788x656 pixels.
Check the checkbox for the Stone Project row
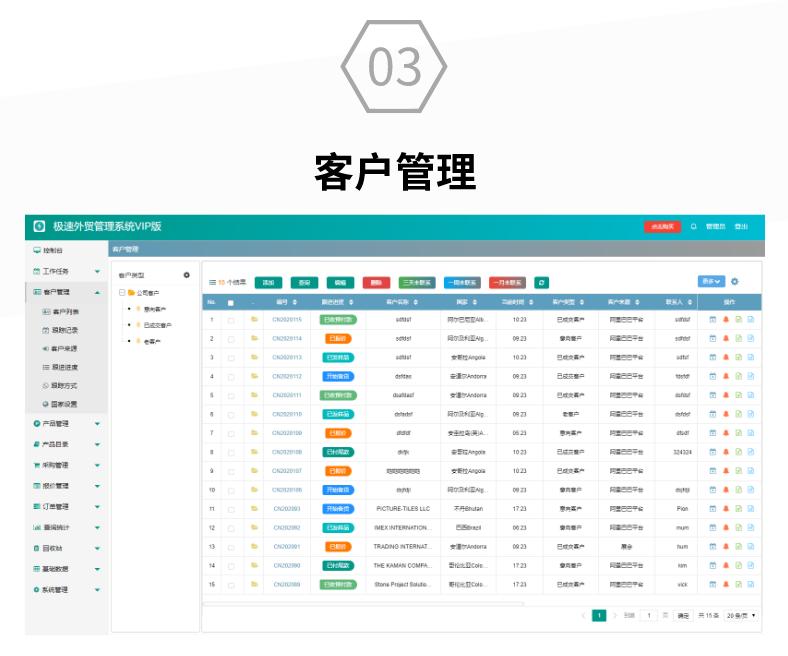(231, 585)
